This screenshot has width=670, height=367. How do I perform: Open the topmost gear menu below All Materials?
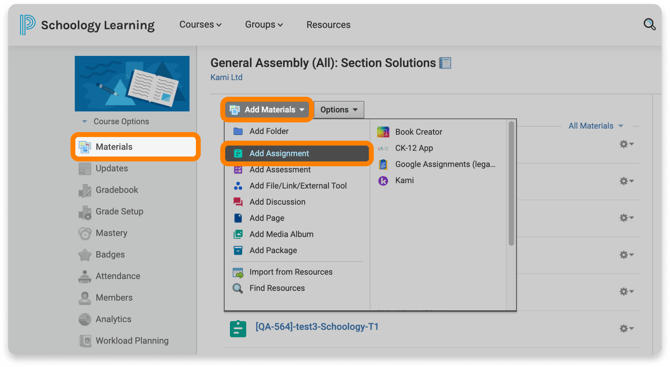click(626, 144)
